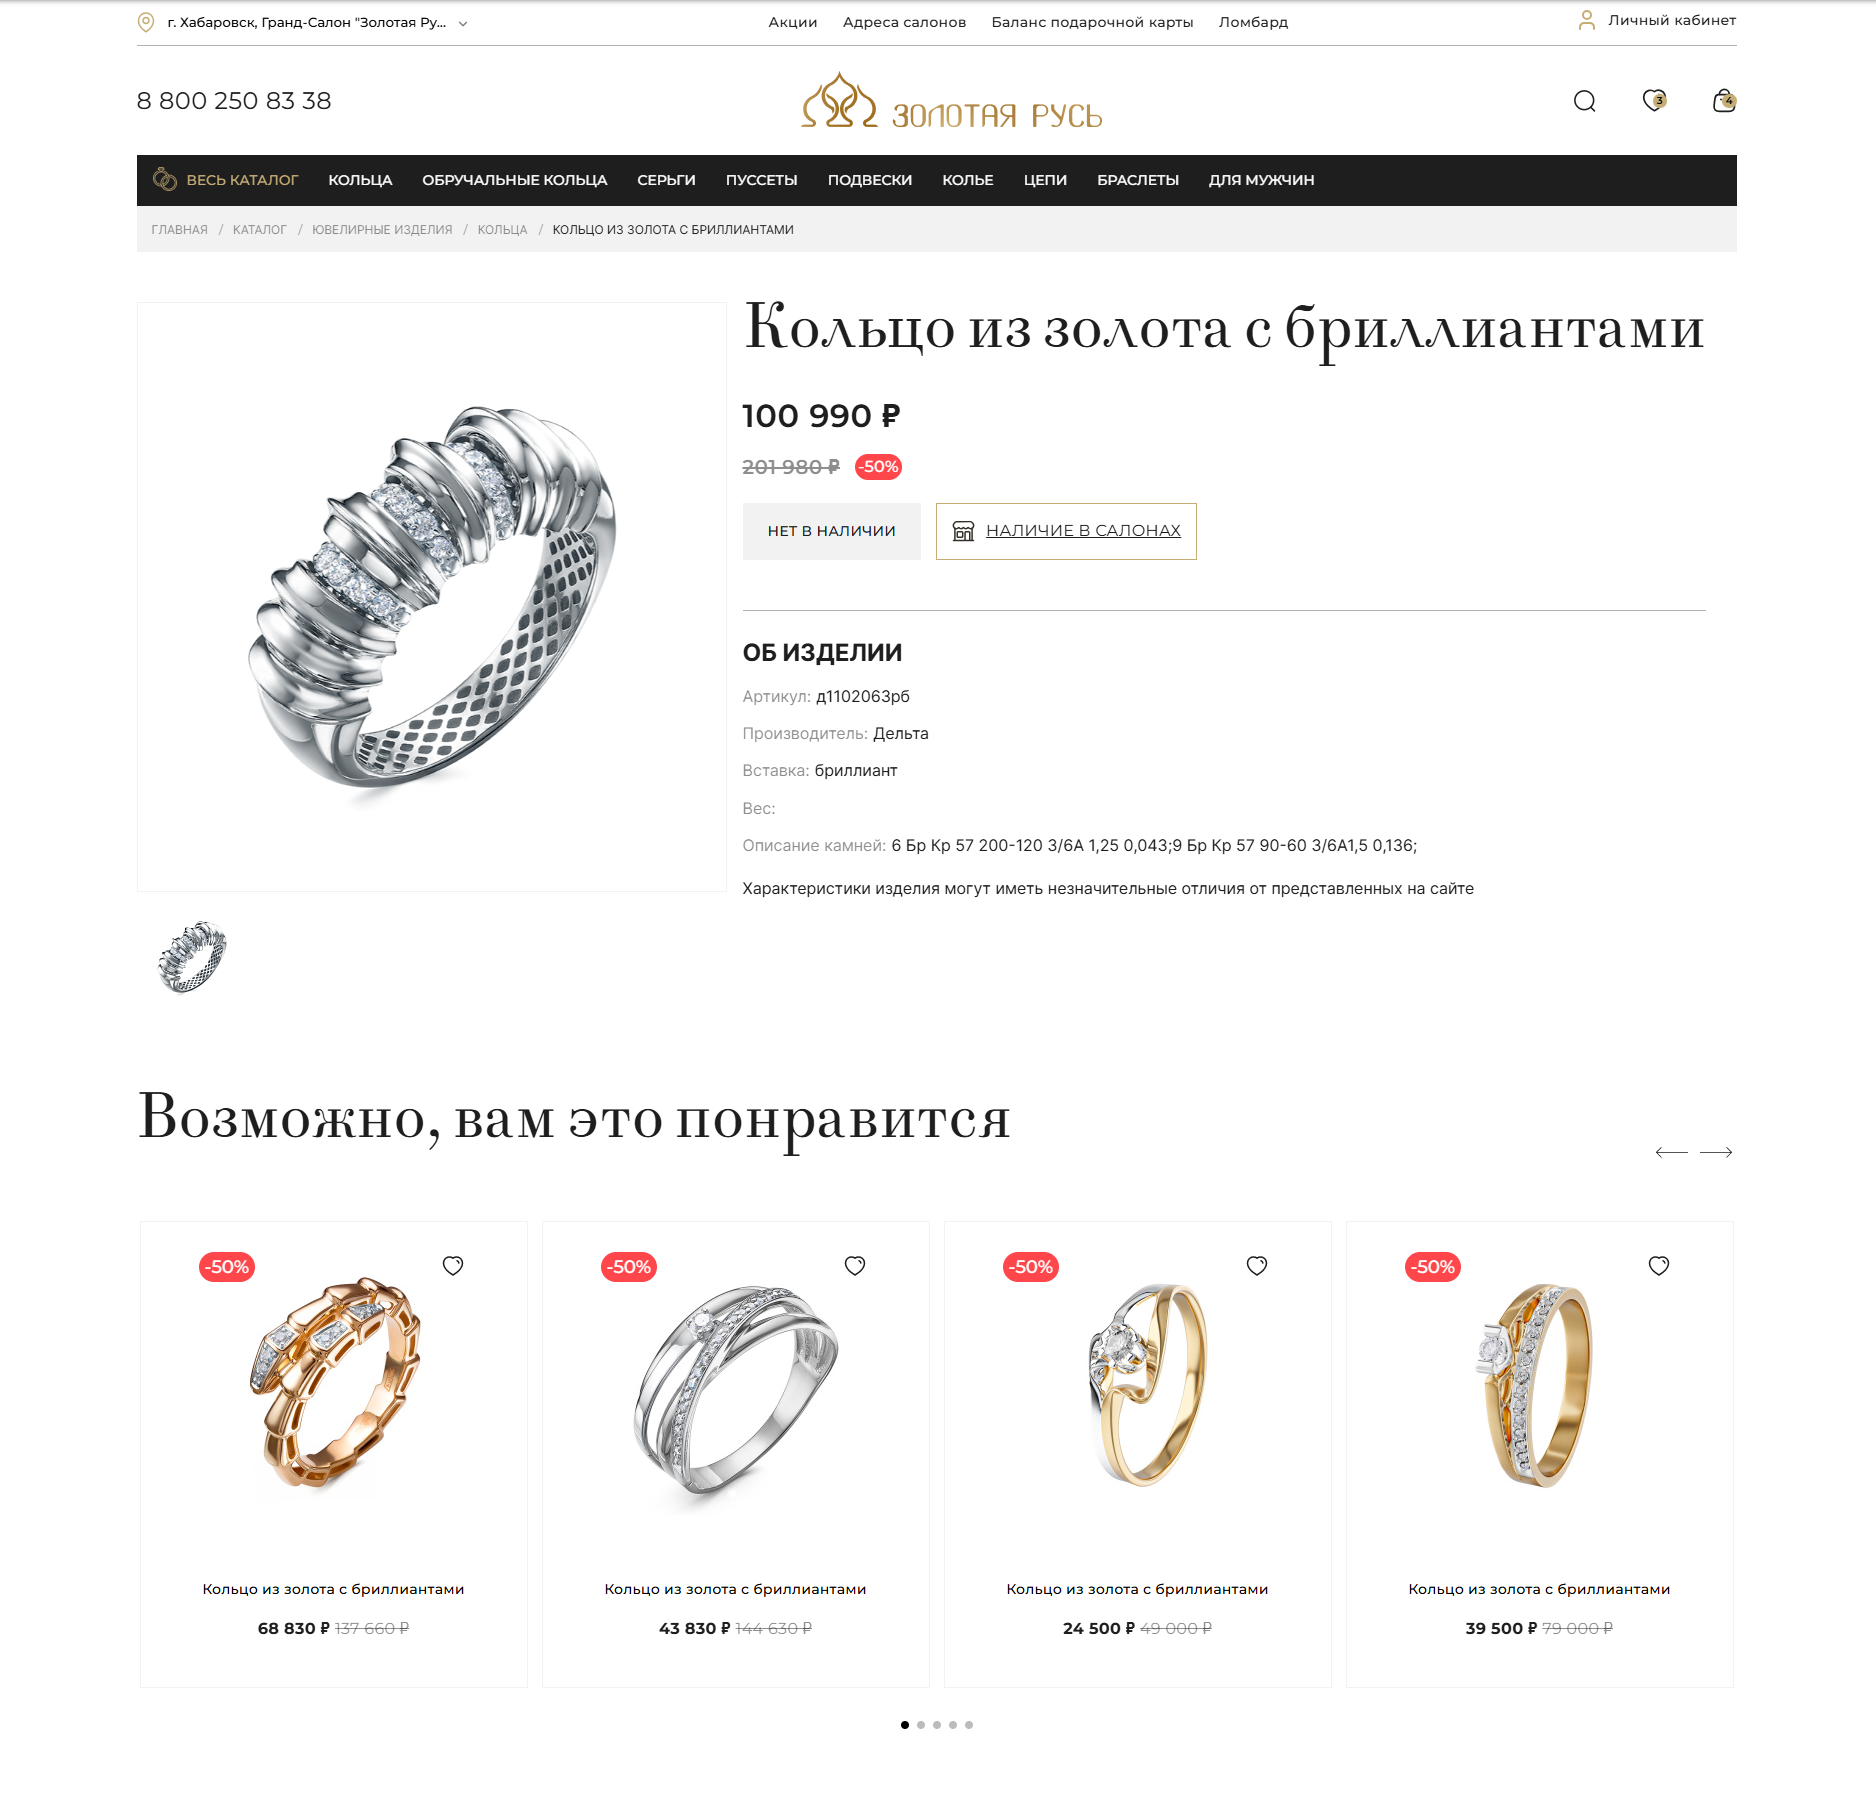
Task: Click the user account profile icon
Action: [x=1586, y=20]
